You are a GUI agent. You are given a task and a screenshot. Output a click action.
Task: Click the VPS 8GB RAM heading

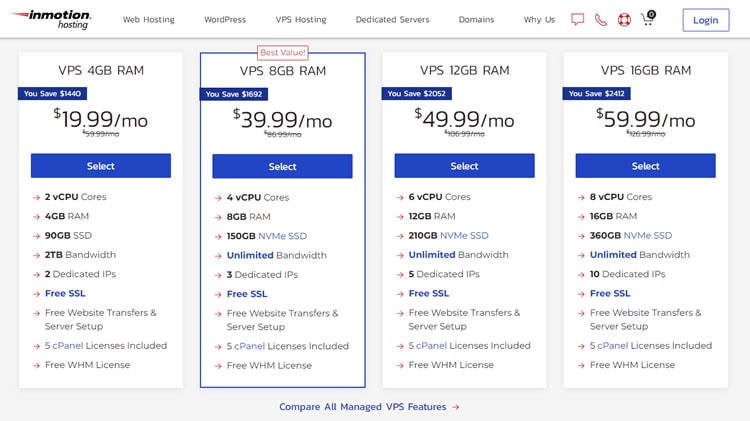[x=283, y=71]
